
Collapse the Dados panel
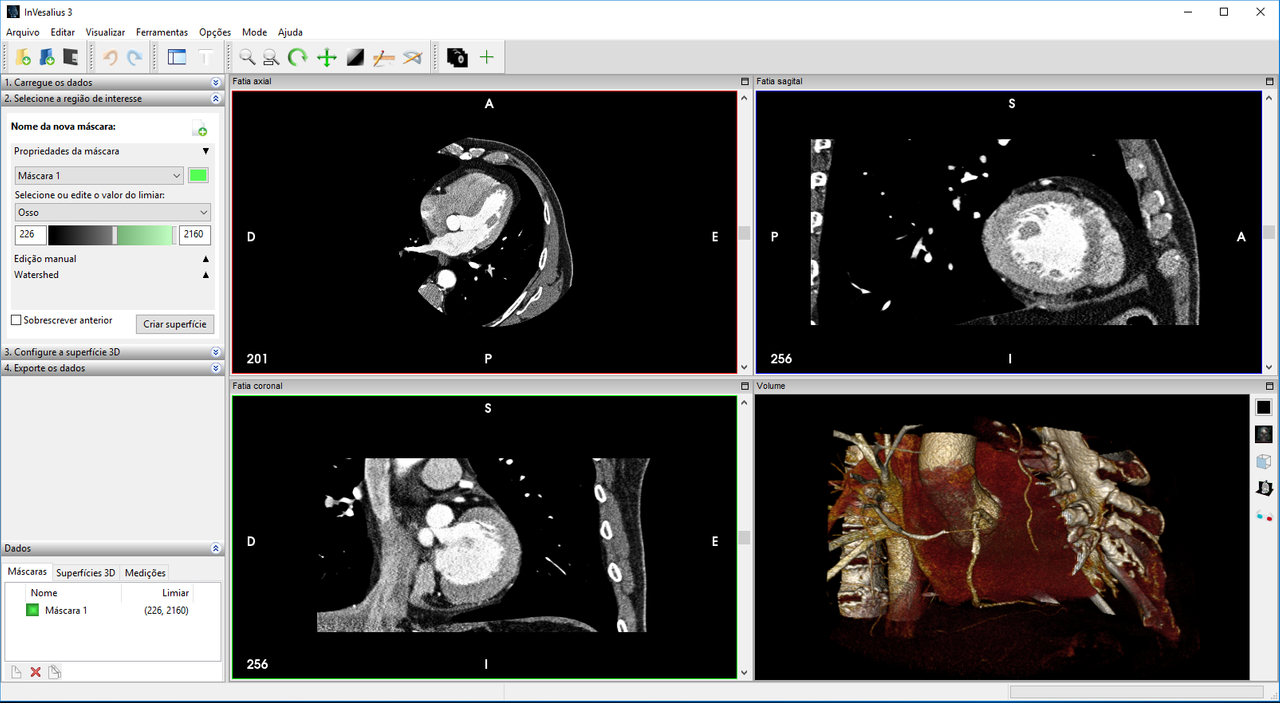(216, 548)
